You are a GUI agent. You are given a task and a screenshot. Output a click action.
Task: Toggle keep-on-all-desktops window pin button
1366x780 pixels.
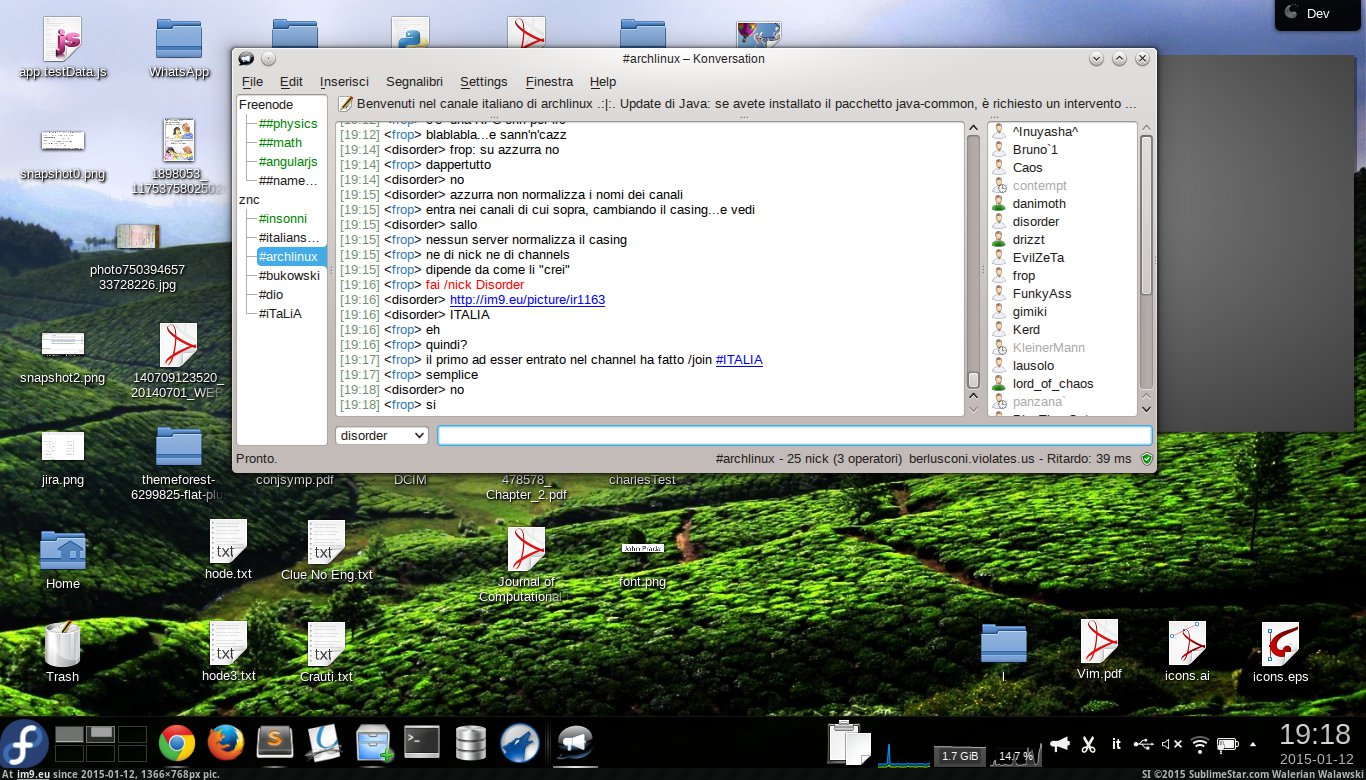268,59
